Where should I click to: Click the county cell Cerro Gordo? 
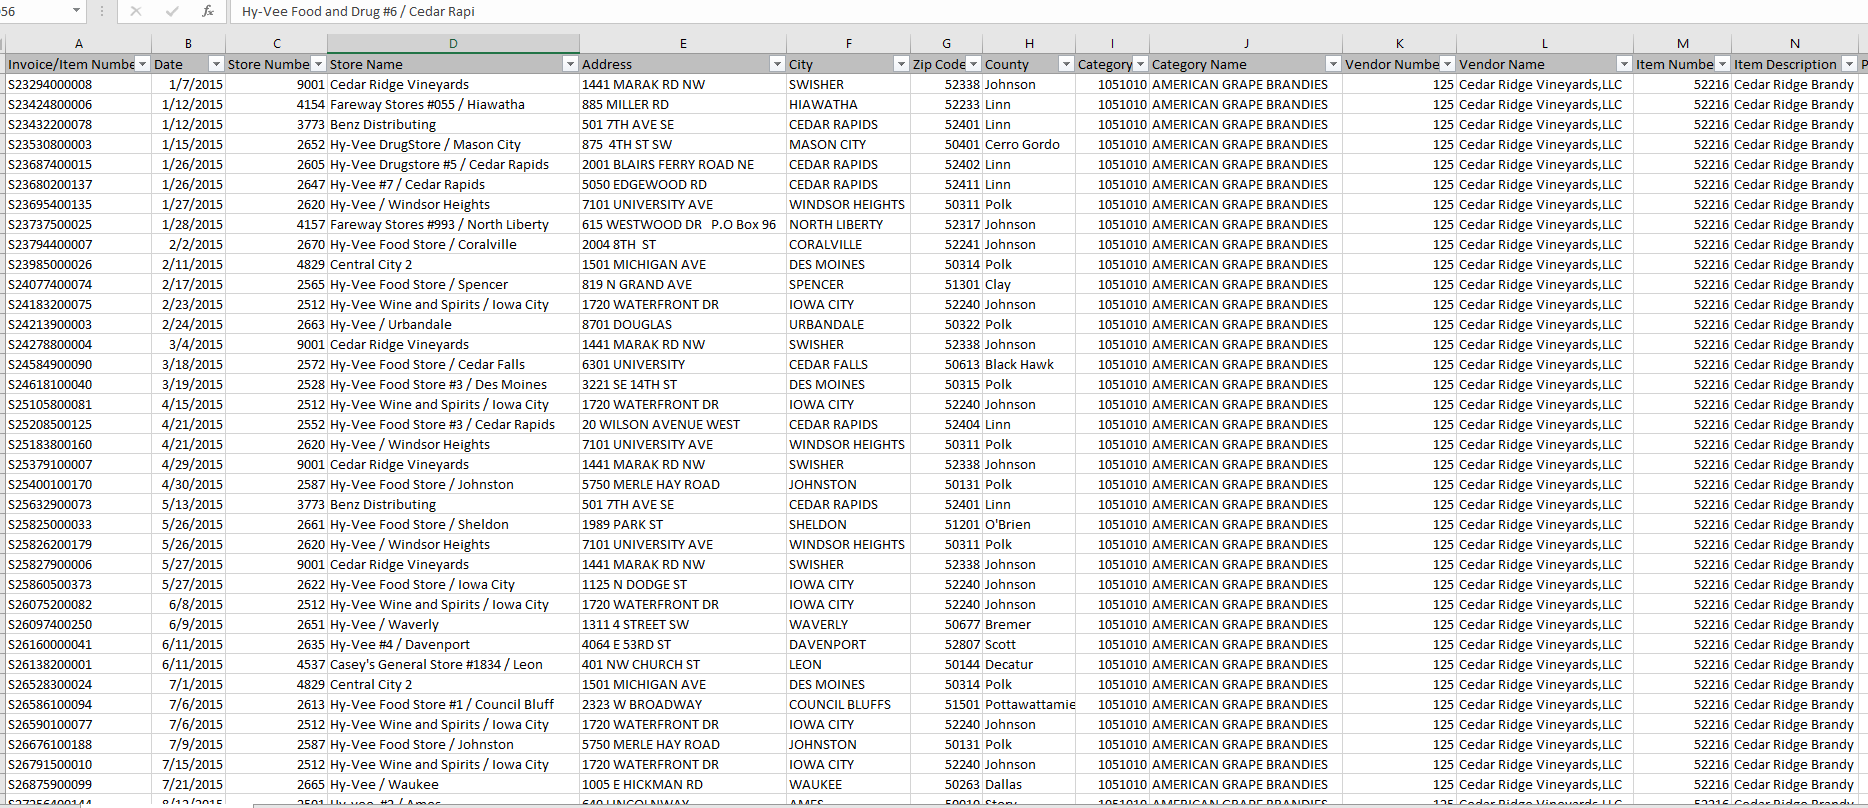click(x=1029, y=144)
